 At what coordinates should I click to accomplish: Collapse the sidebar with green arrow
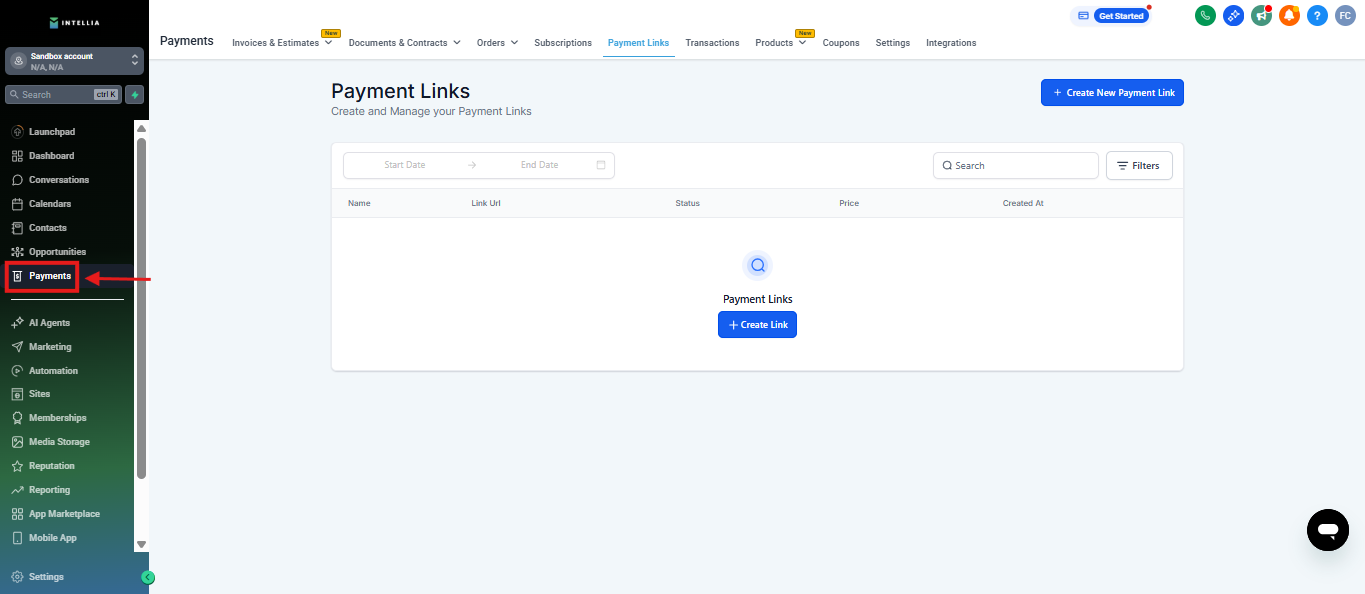148,577
